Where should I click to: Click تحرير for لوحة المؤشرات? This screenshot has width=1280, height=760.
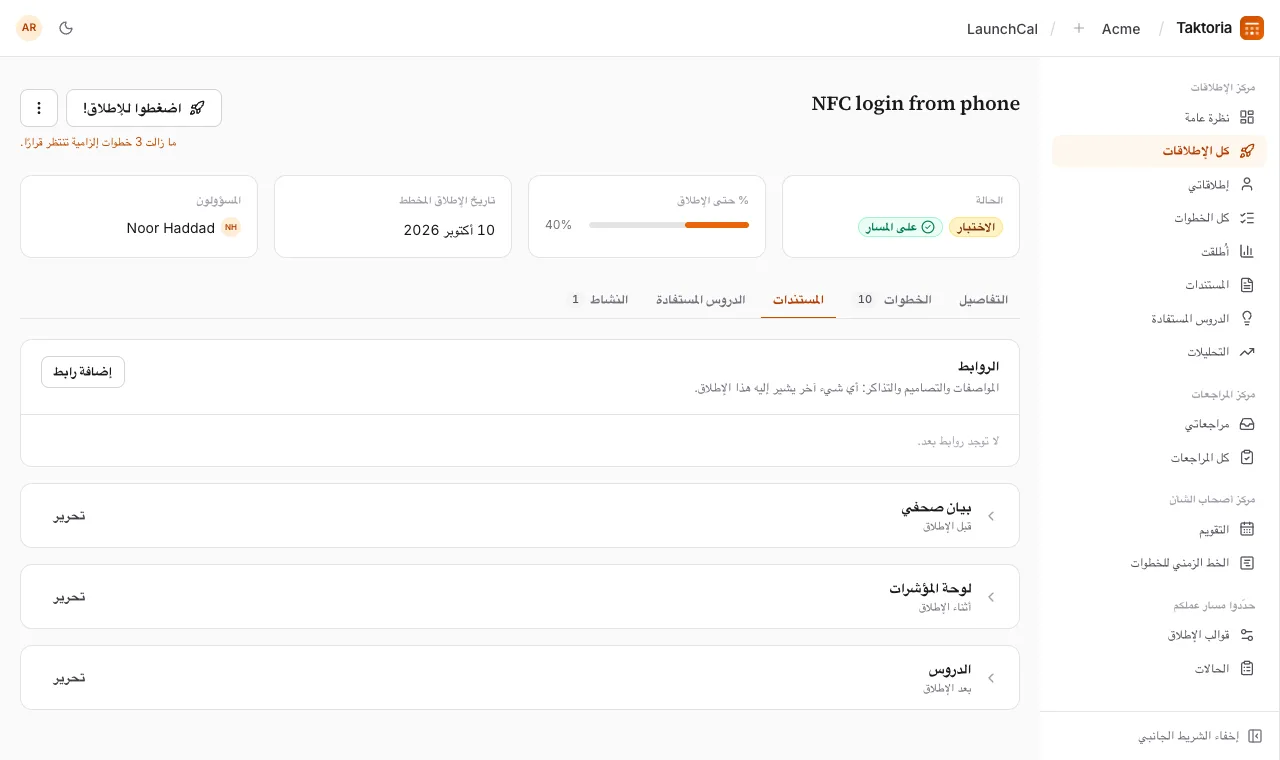[70, 597]
